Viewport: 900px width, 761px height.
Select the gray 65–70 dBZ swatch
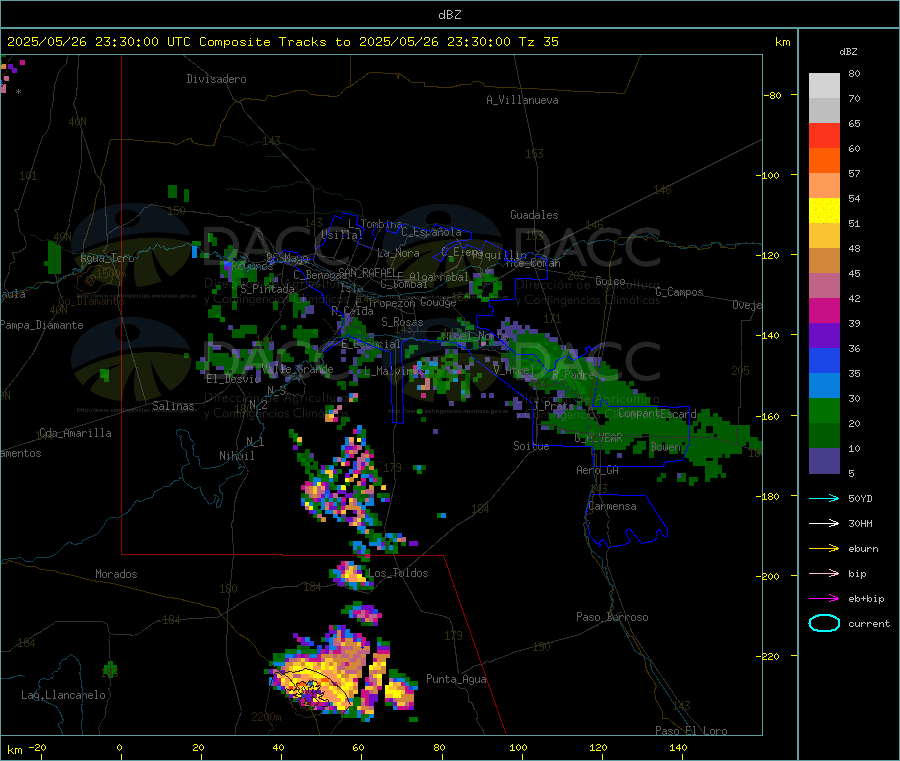(x=824, y=111)
